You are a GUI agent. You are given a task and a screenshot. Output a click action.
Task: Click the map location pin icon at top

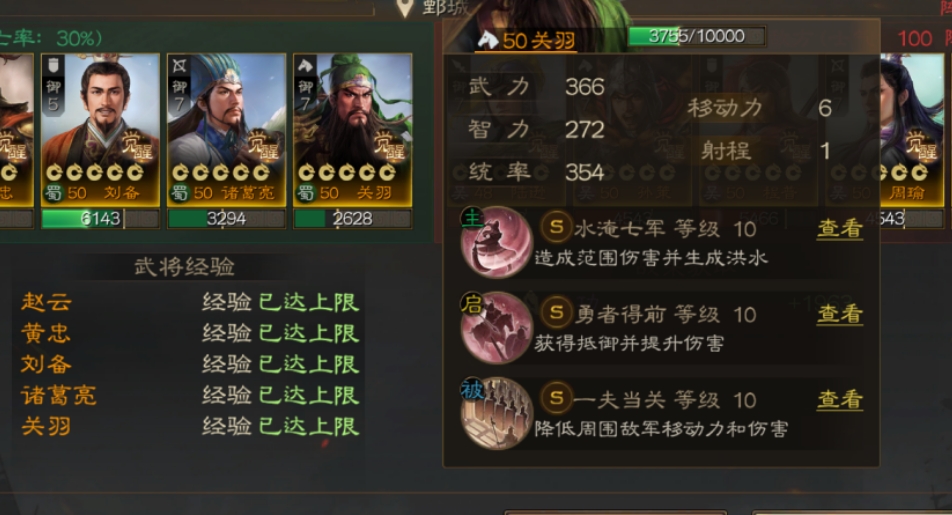pyautogui.click(x=404, y=8)
